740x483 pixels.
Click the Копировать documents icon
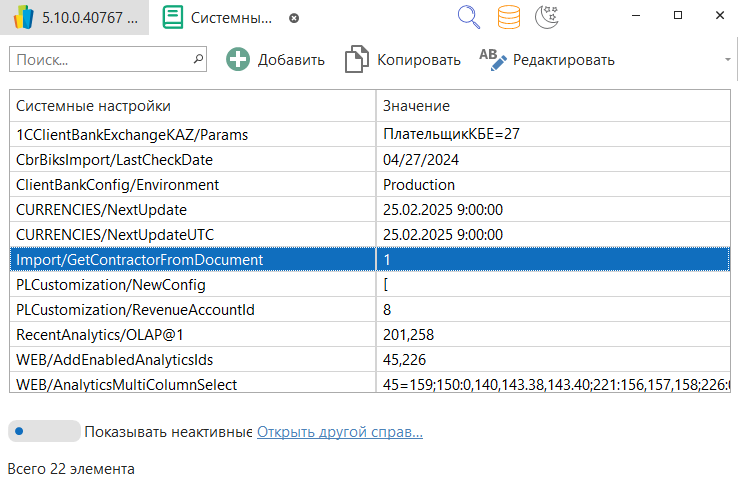(x=357, y=60)
